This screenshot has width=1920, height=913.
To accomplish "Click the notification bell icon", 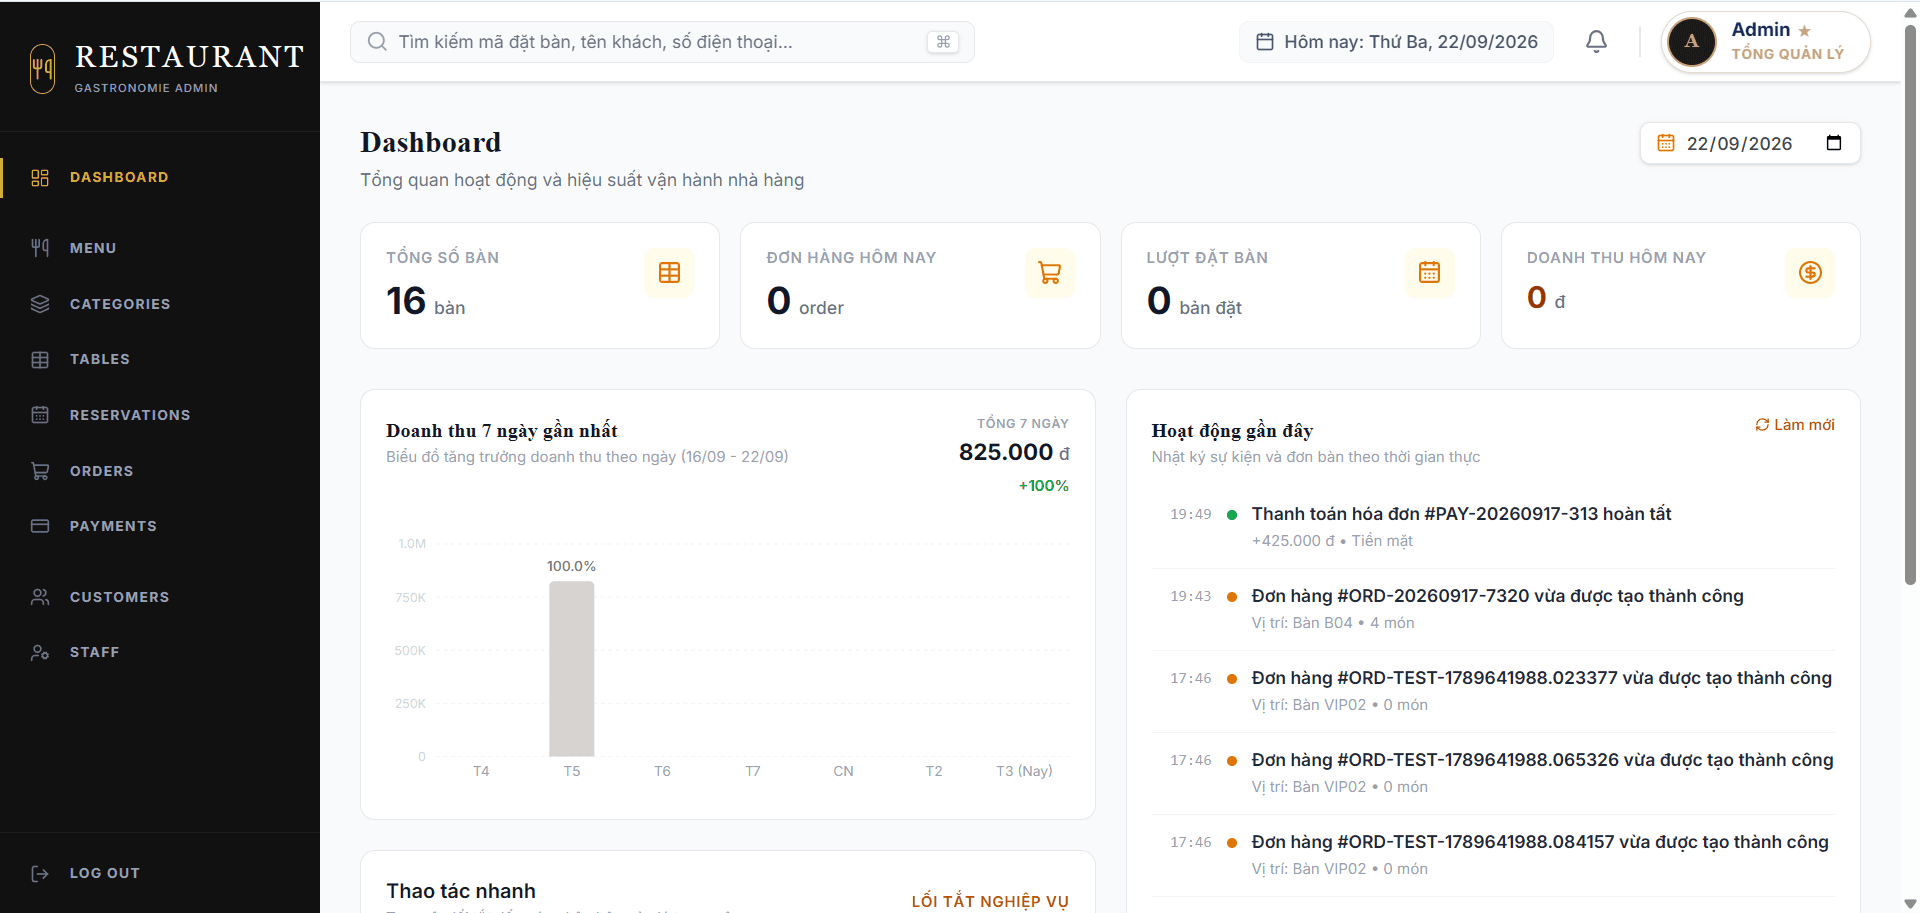I will click(1596, 41).
